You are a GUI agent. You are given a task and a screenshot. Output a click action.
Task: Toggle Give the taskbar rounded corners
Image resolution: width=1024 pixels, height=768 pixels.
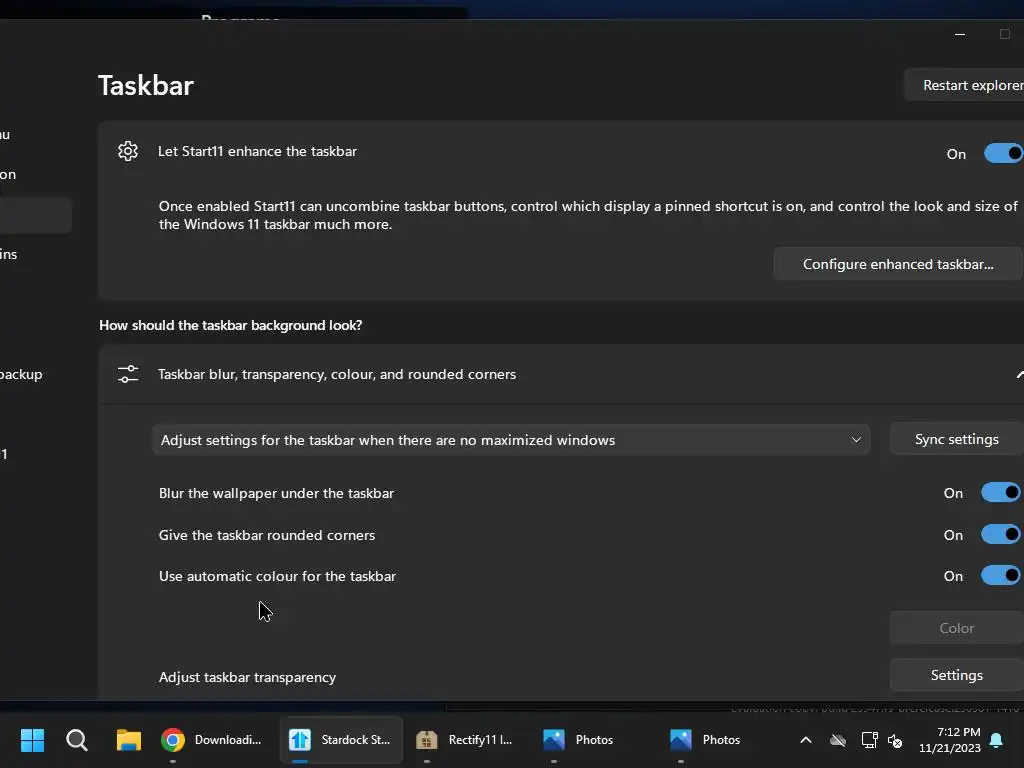click(x=1001, y=534)
